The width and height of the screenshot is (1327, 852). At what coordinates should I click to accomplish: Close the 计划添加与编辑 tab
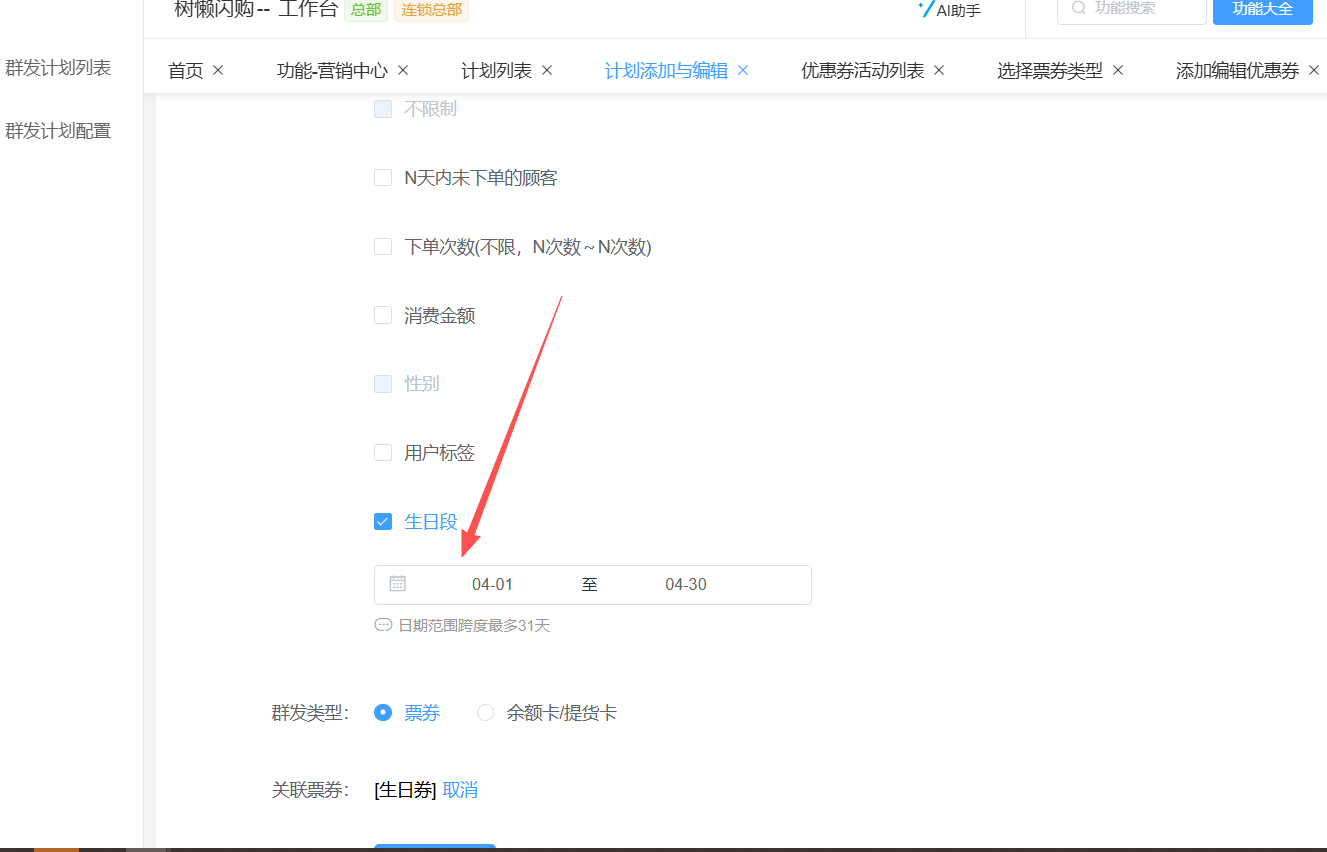pos(743,70)
